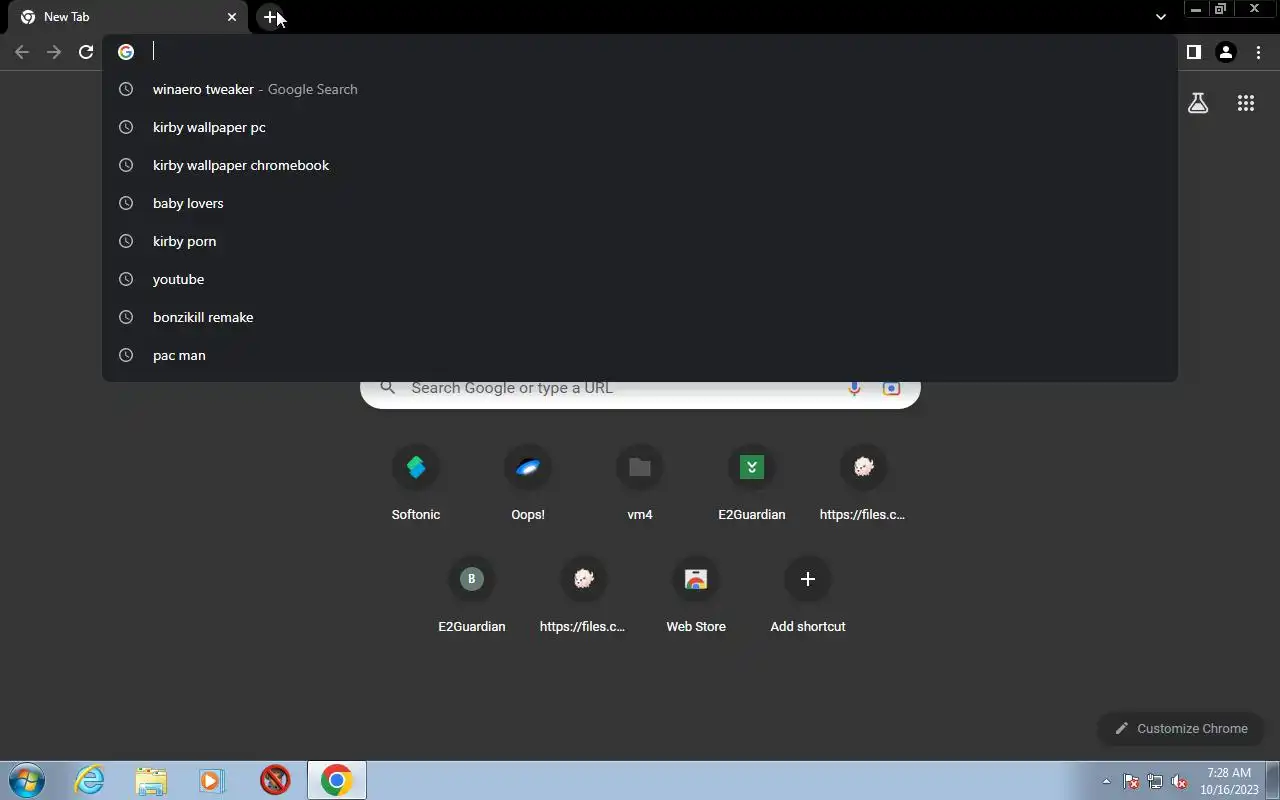Viewport: 1280px width, 800px height.
Task: Open the tab search chevron
Action: 1160,17
